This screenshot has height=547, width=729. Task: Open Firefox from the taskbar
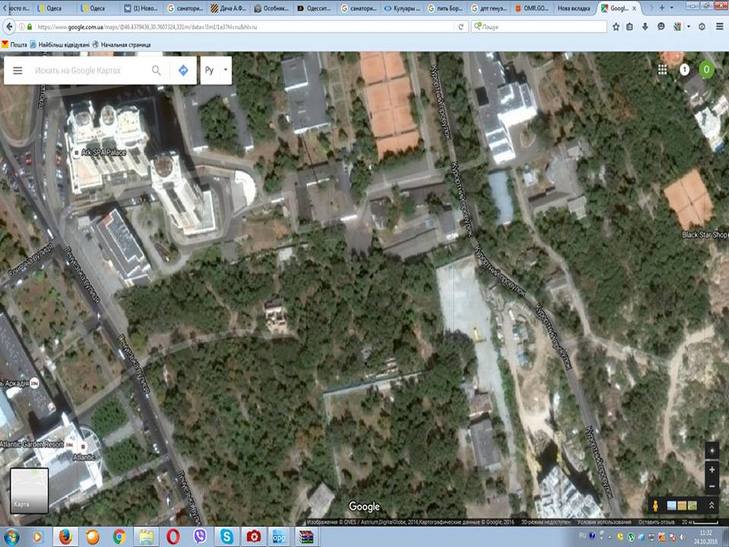tap(66, 537)
